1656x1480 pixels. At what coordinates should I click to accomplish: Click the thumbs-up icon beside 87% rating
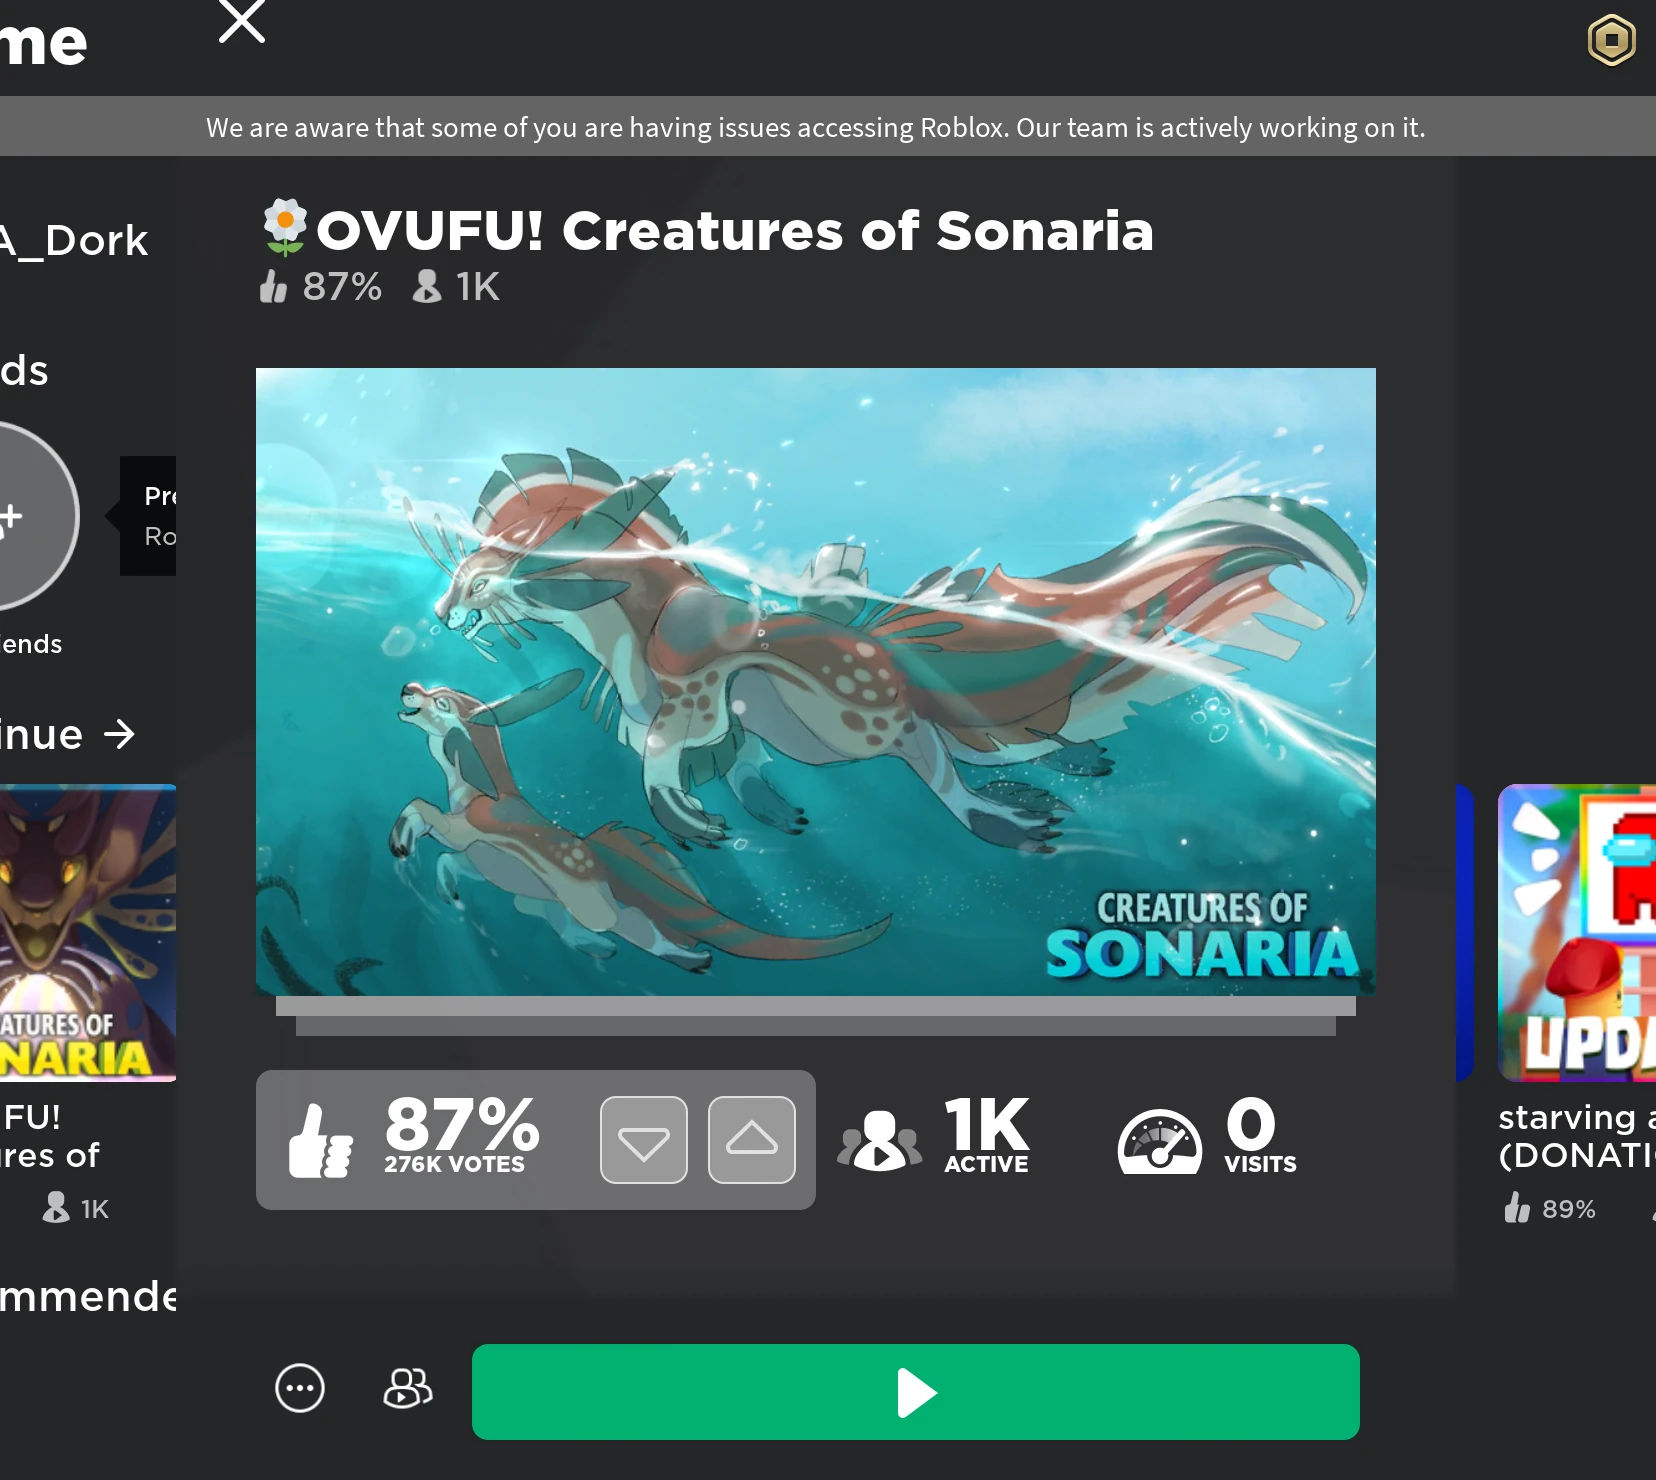click(321, 1140)
